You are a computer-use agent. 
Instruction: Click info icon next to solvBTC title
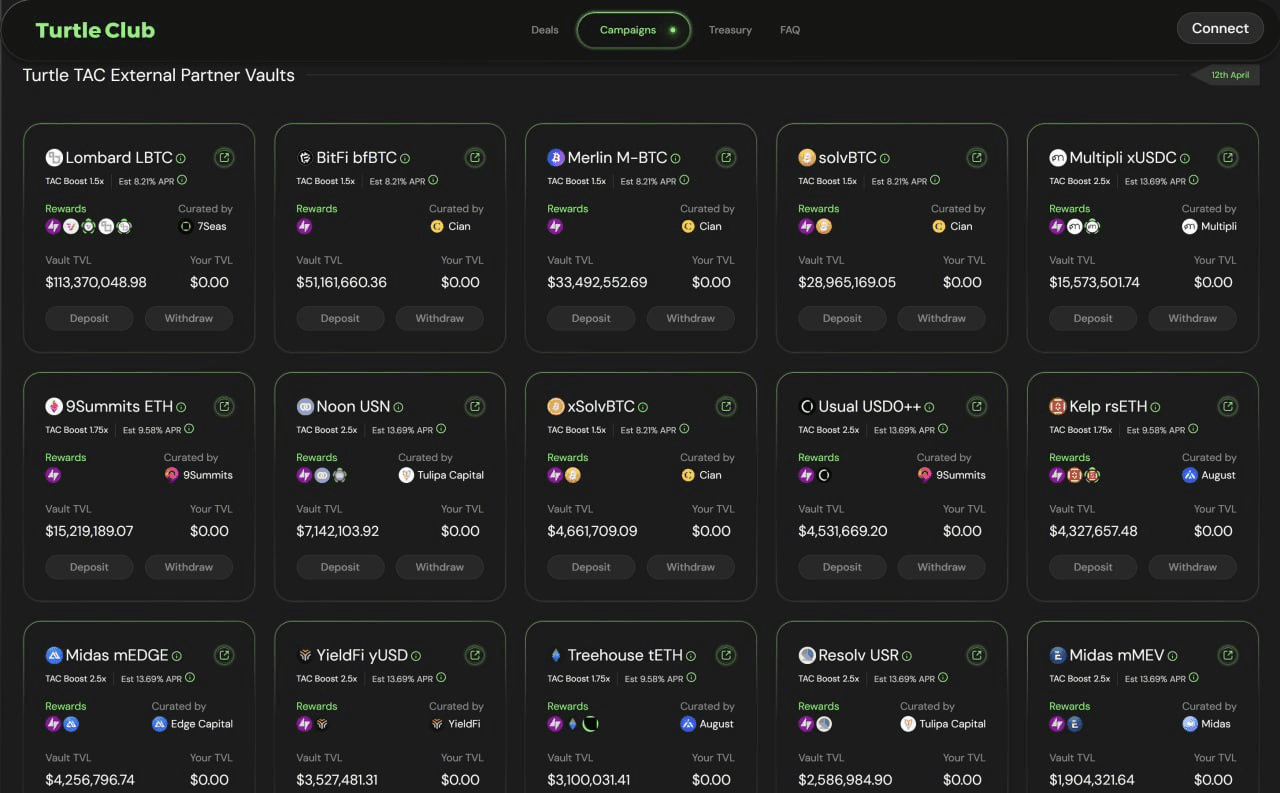(885, 158)
